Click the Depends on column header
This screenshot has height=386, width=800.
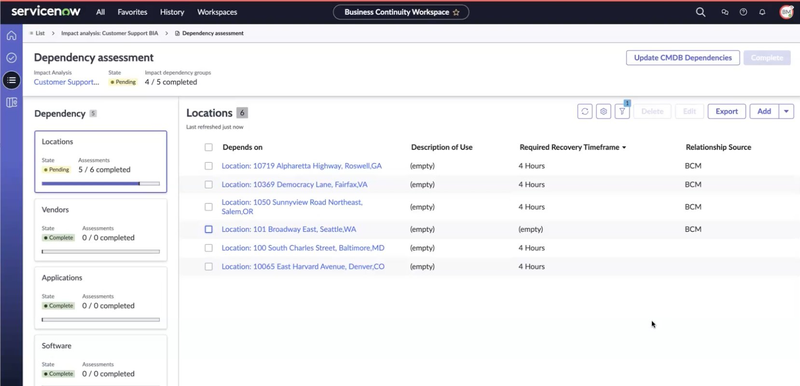pyautogui.click(x=242, y=147)
